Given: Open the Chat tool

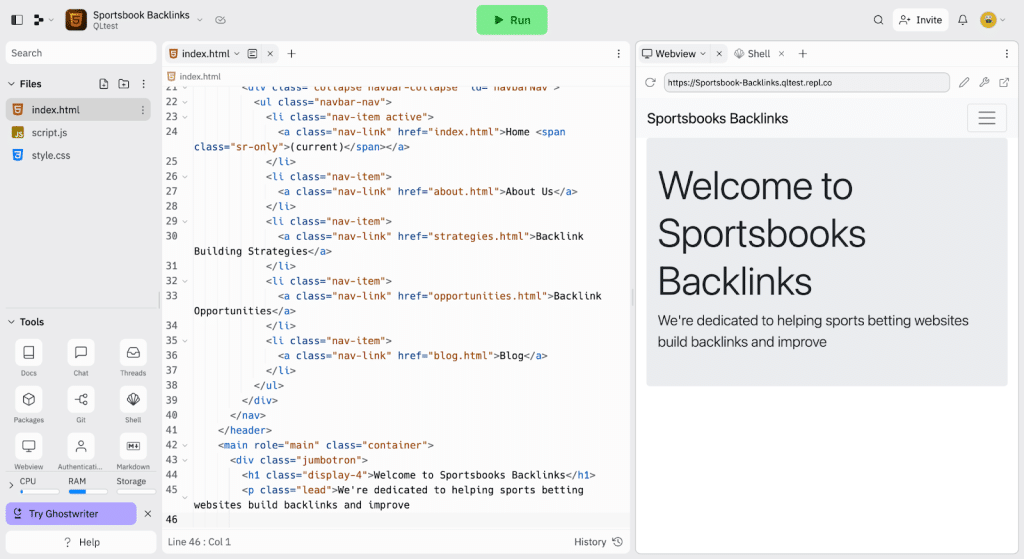Looking at the screenshot, I should pyautogui.click(x=81, y=353).
